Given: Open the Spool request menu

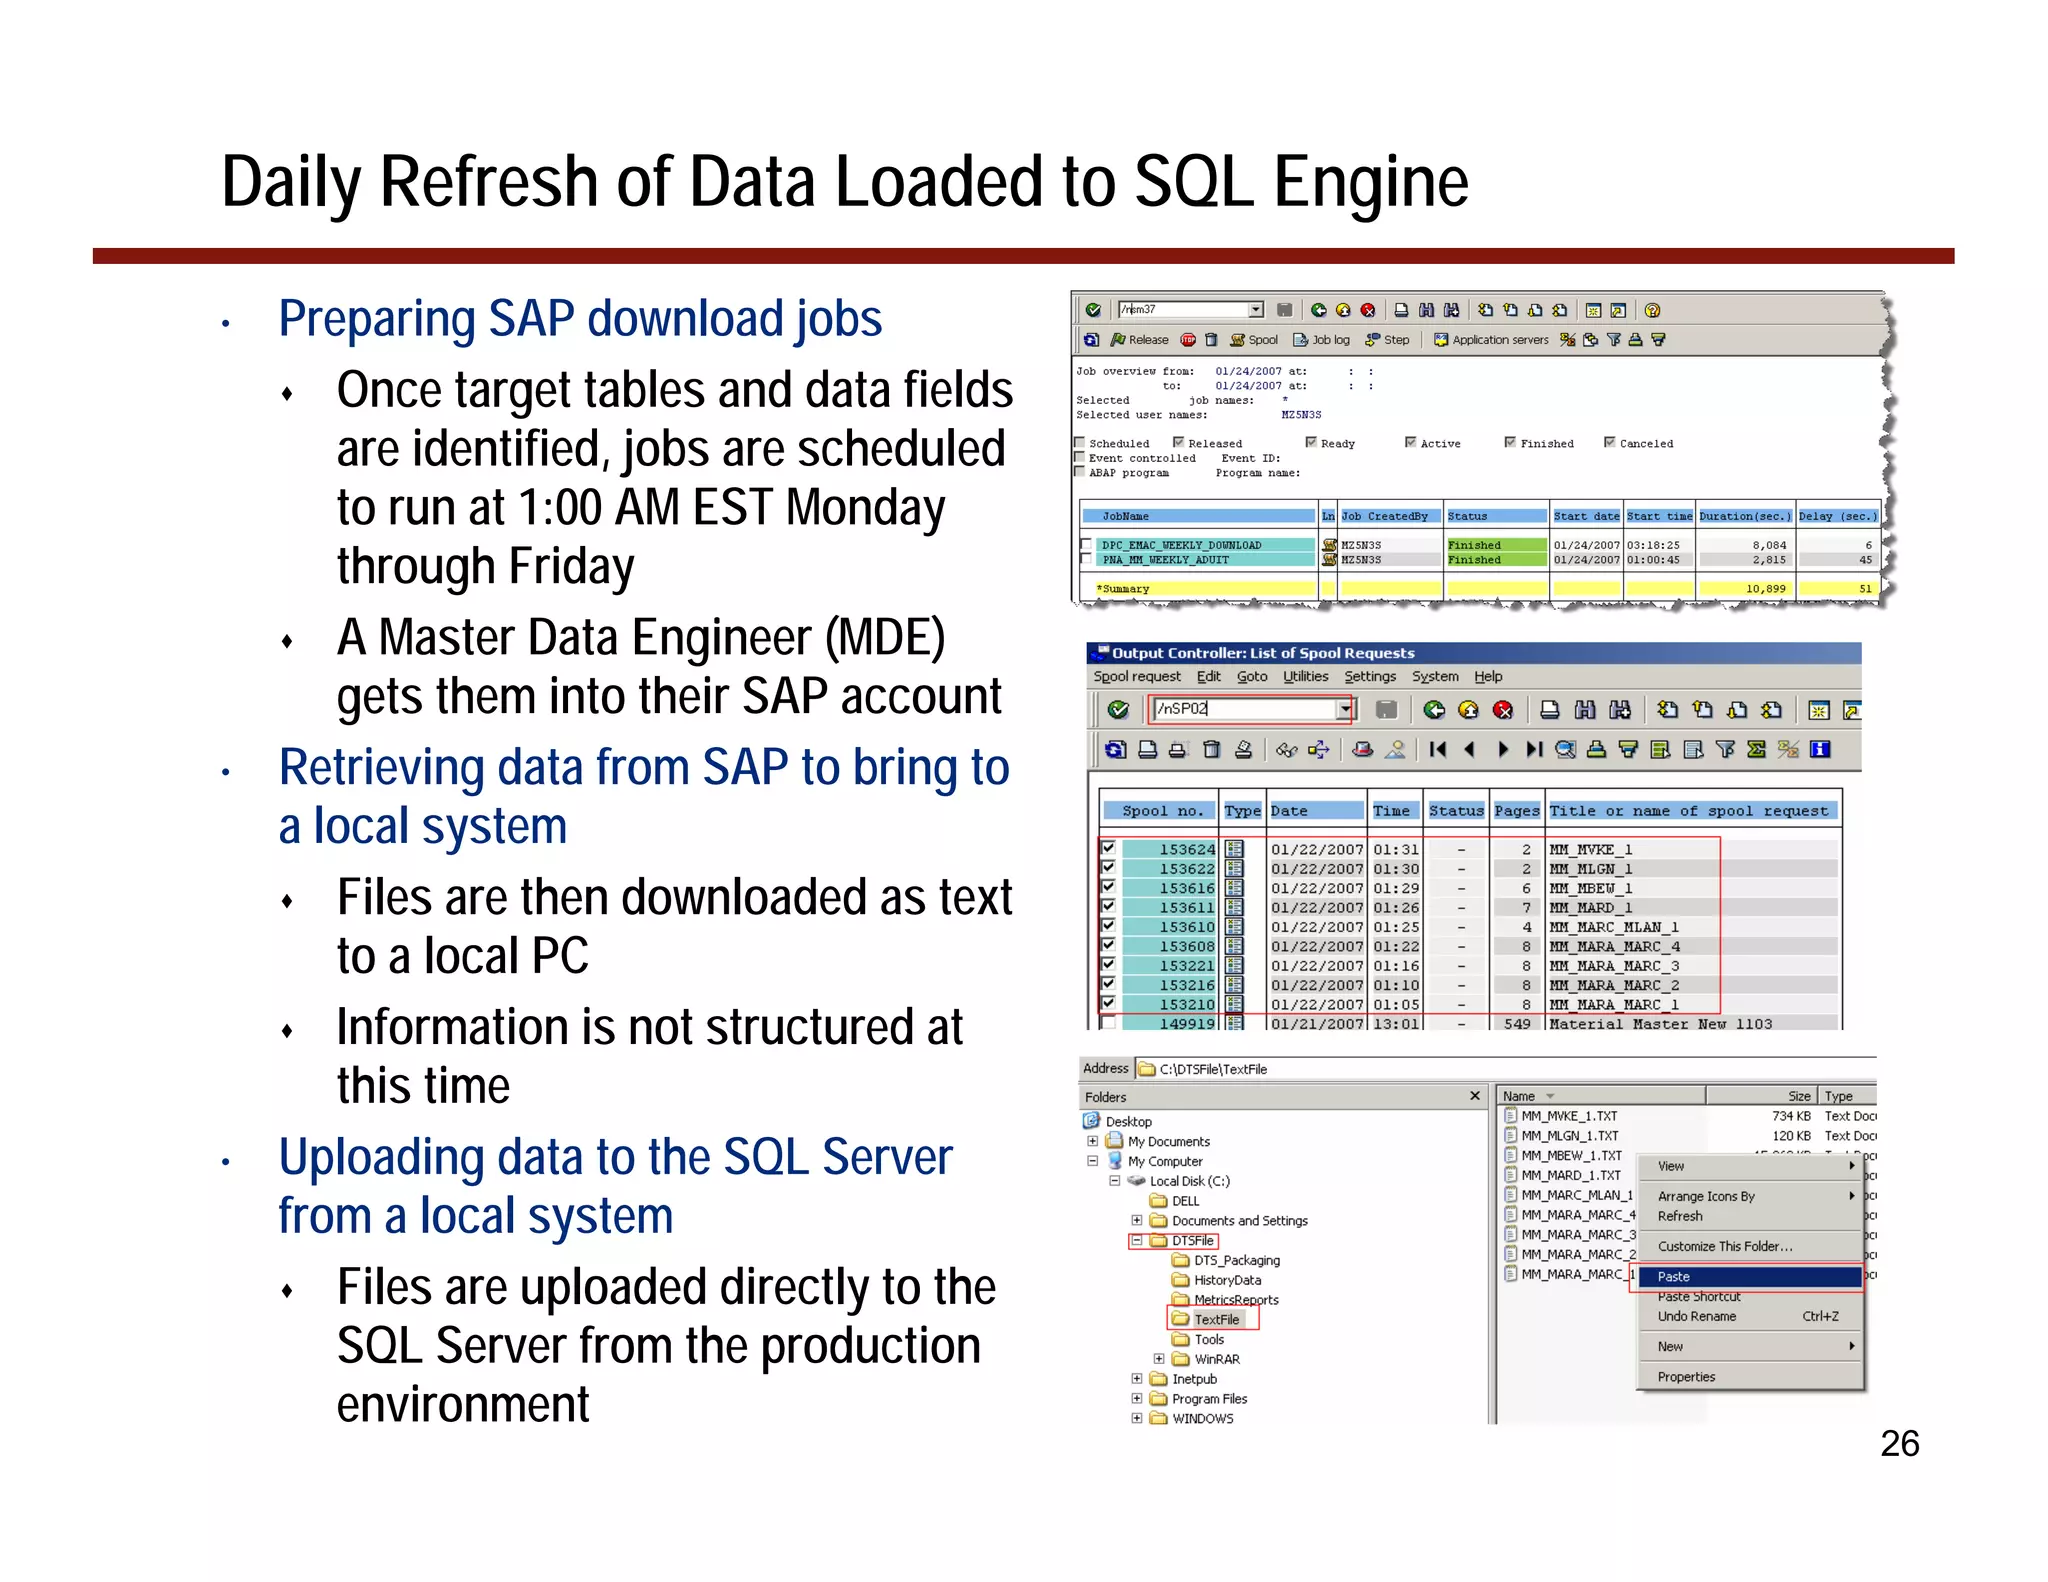Looking at the screenshot, I should [x=1137, y=677].
